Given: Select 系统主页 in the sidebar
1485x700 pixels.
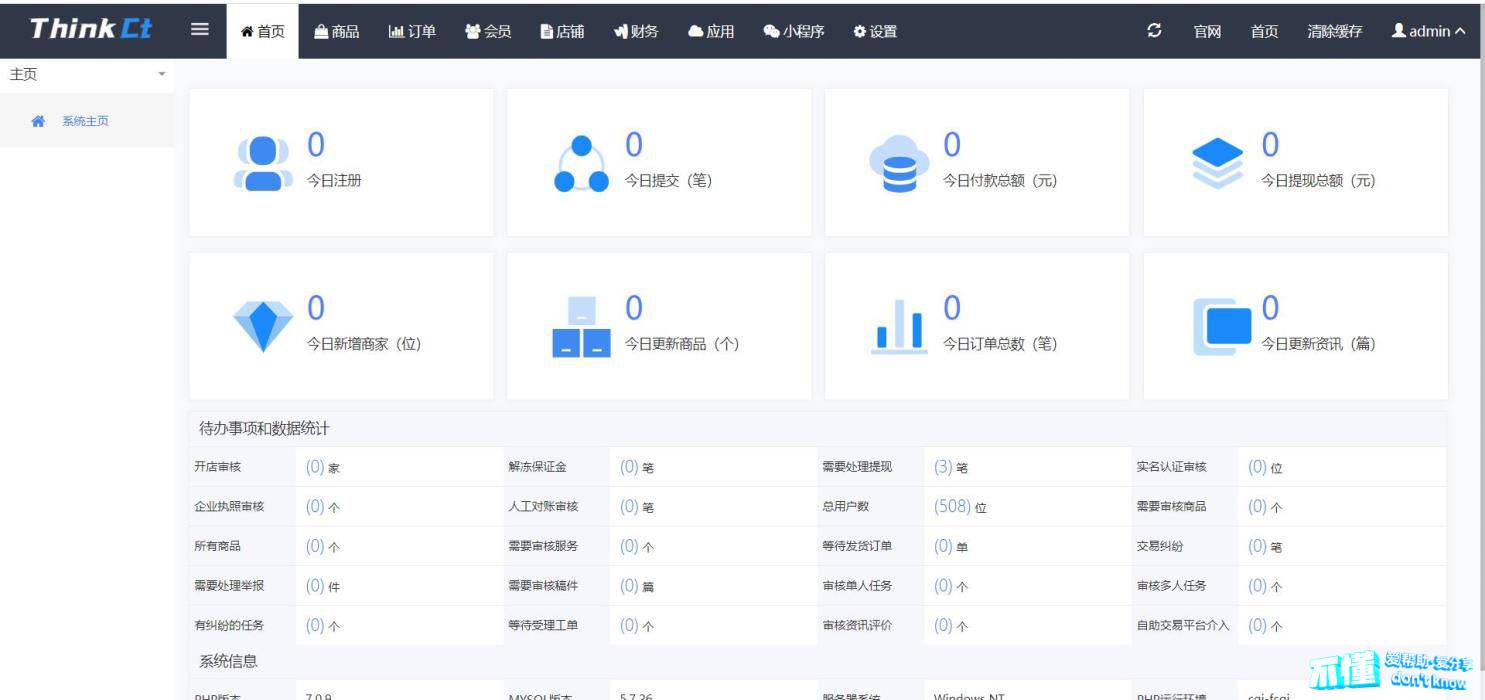Looking at the screenshot, I should [85, 121].
